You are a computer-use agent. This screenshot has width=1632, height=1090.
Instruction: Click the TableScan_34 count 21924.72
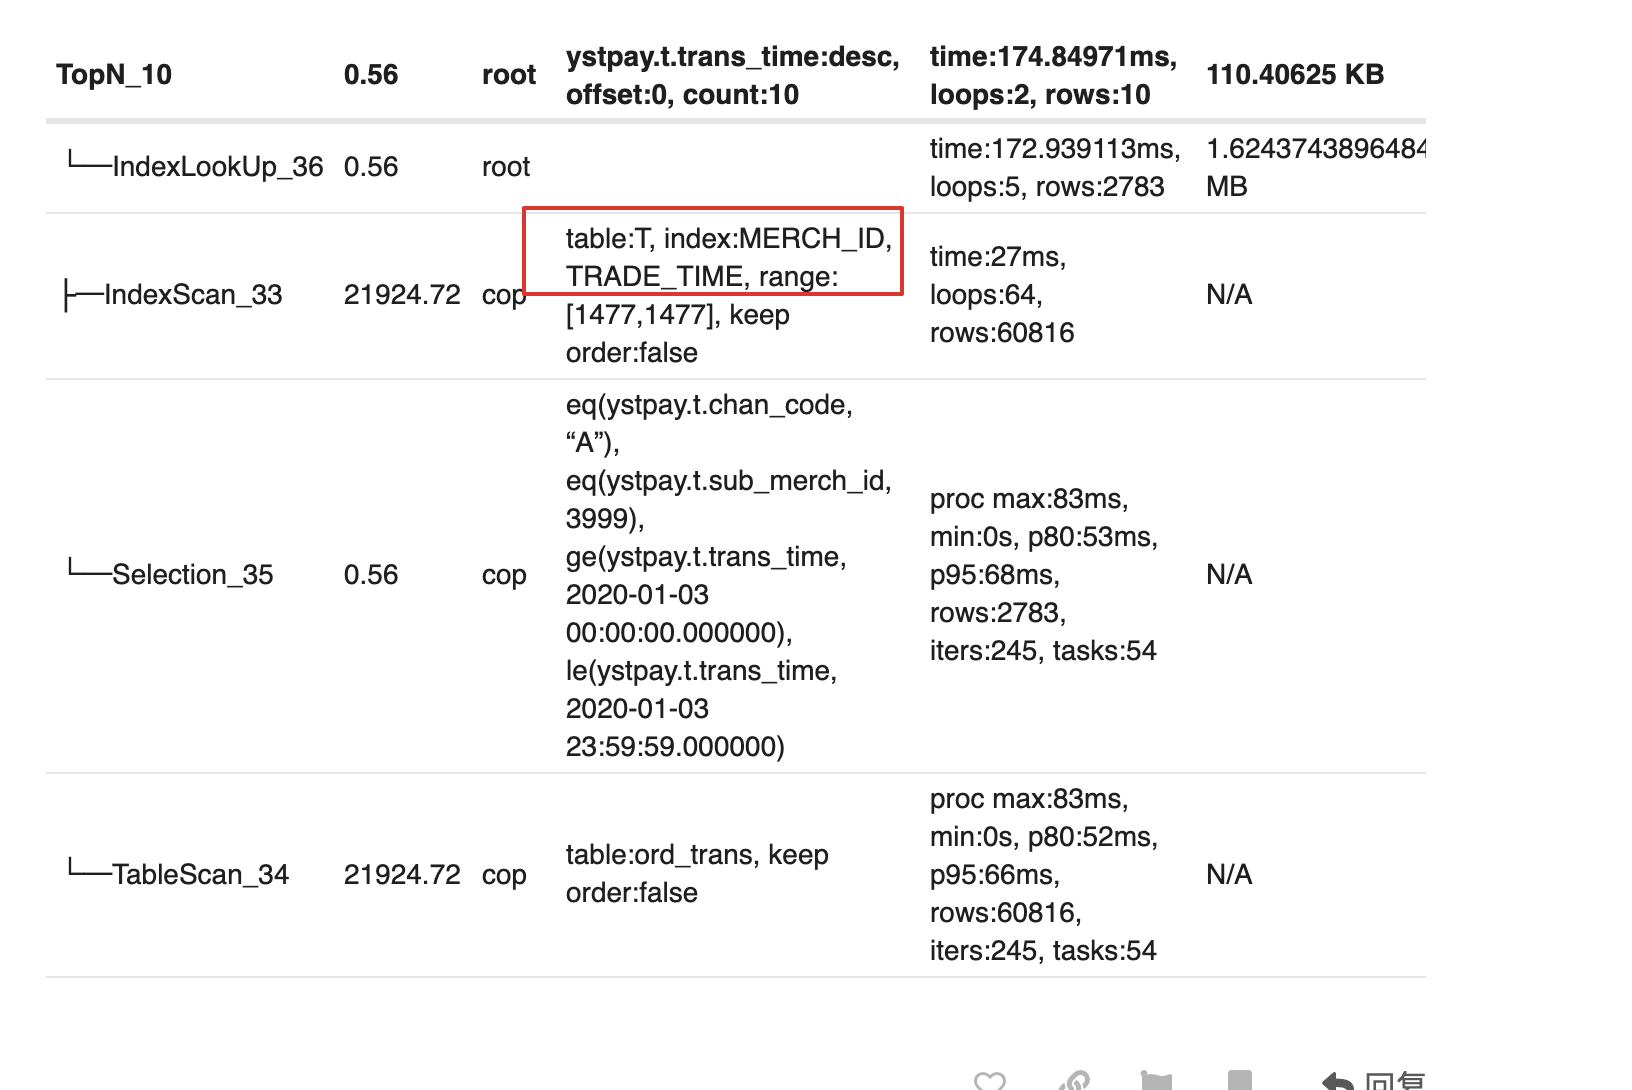pyautogui.click(x=402, y=875)
